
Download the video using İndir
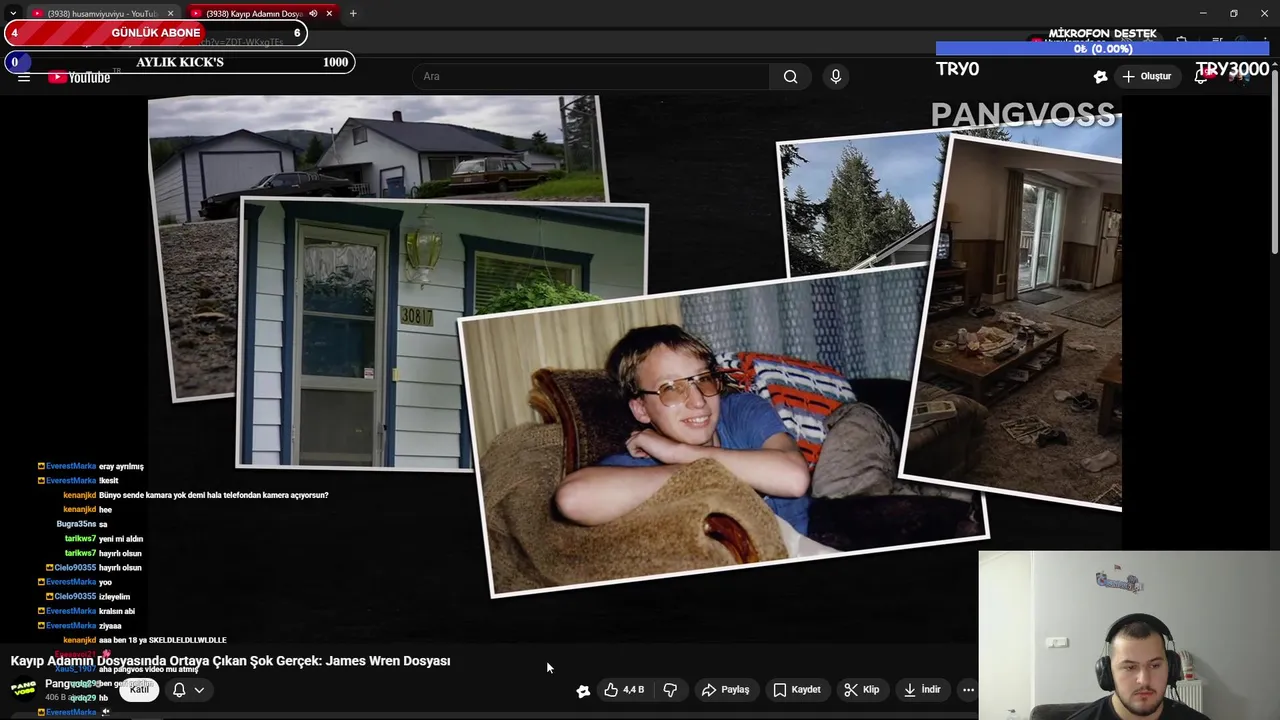[x=922, y=690]
